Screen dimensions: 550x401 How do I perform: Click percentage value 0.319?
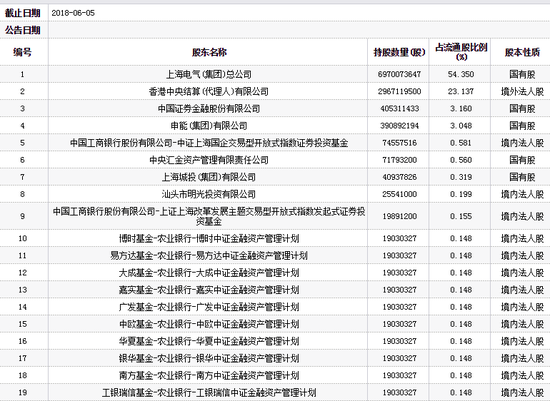pos(461,177)
